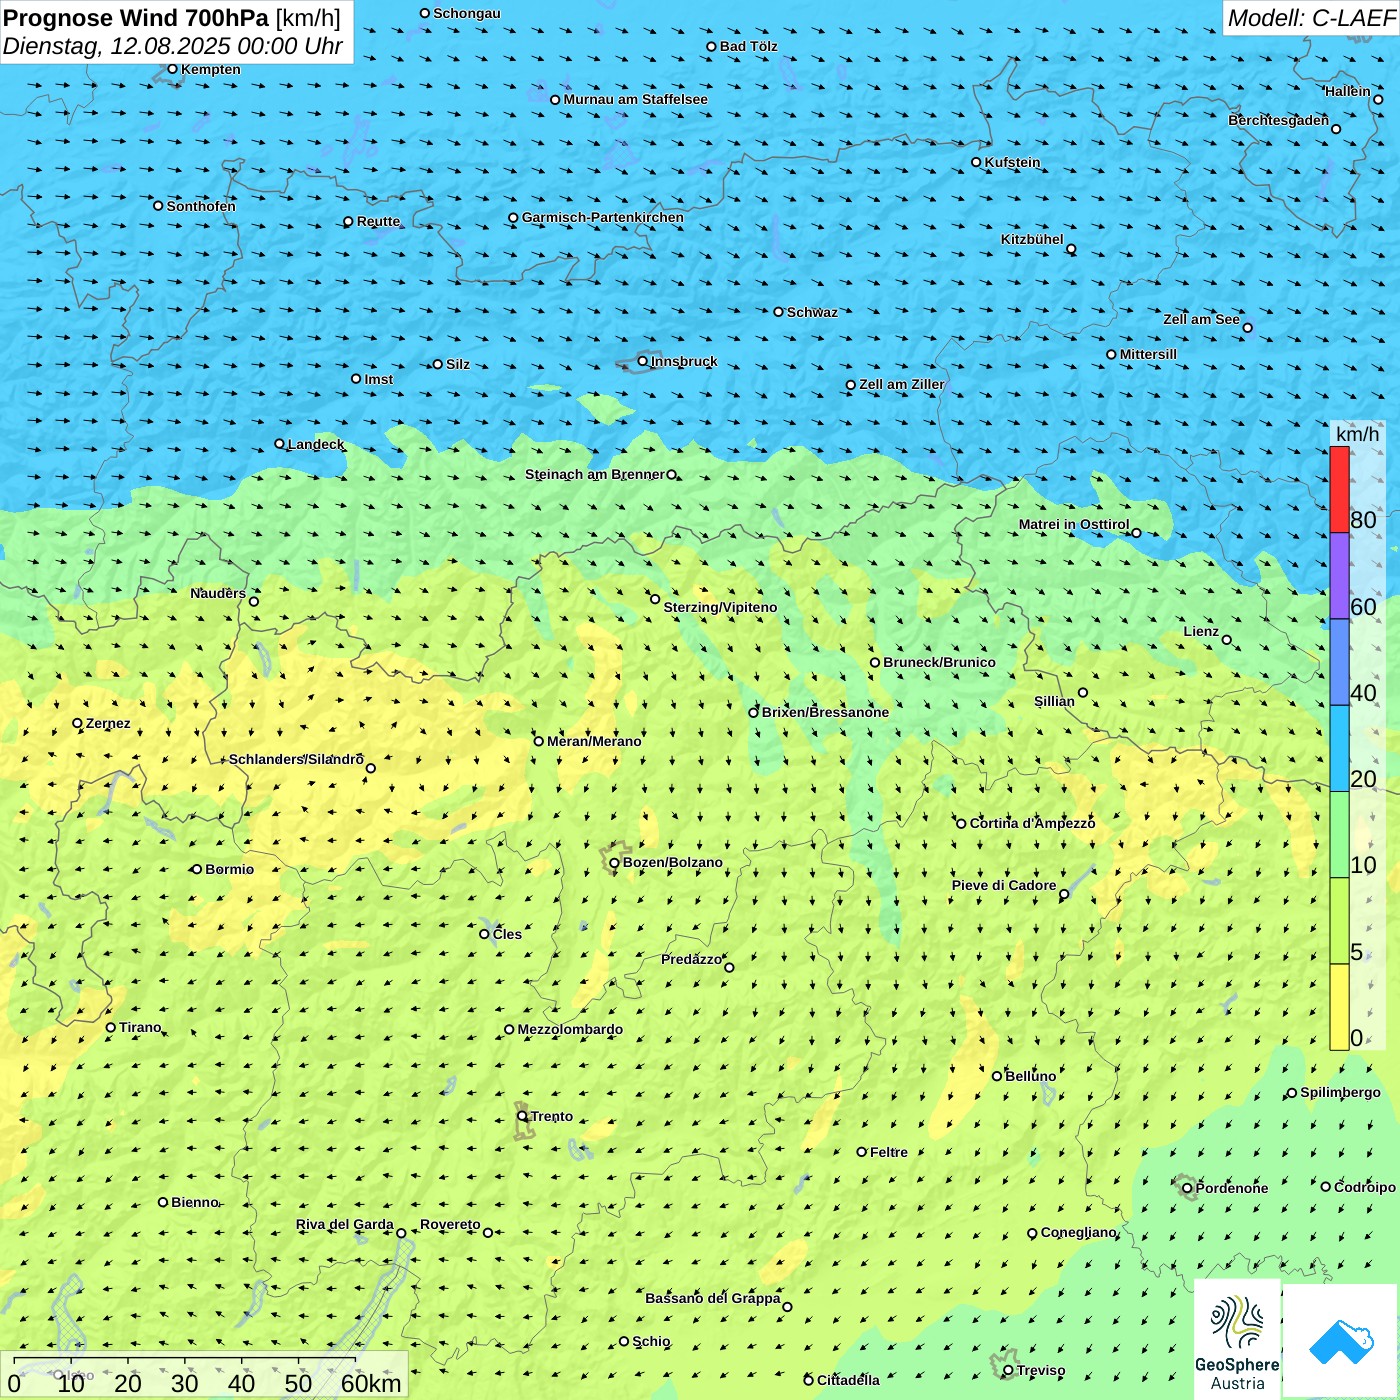The image size is (1400, 1400).
Task: Click the 'Schlanders/Silandro' label
Action: coord(296,759)
